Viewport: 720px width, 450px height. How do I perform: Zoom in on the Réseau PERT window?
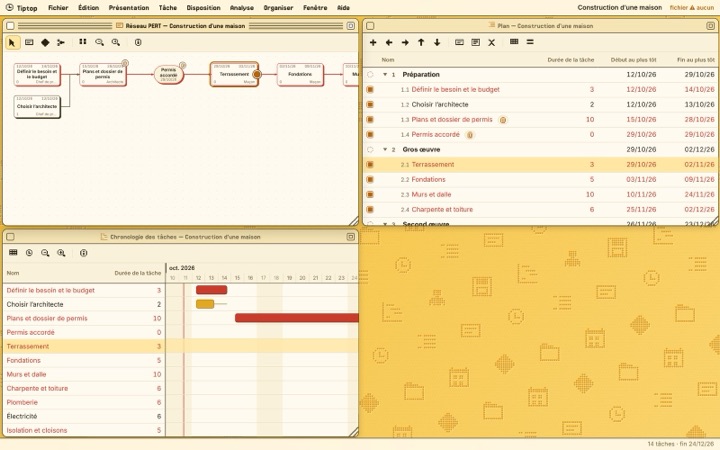[116, 42]
